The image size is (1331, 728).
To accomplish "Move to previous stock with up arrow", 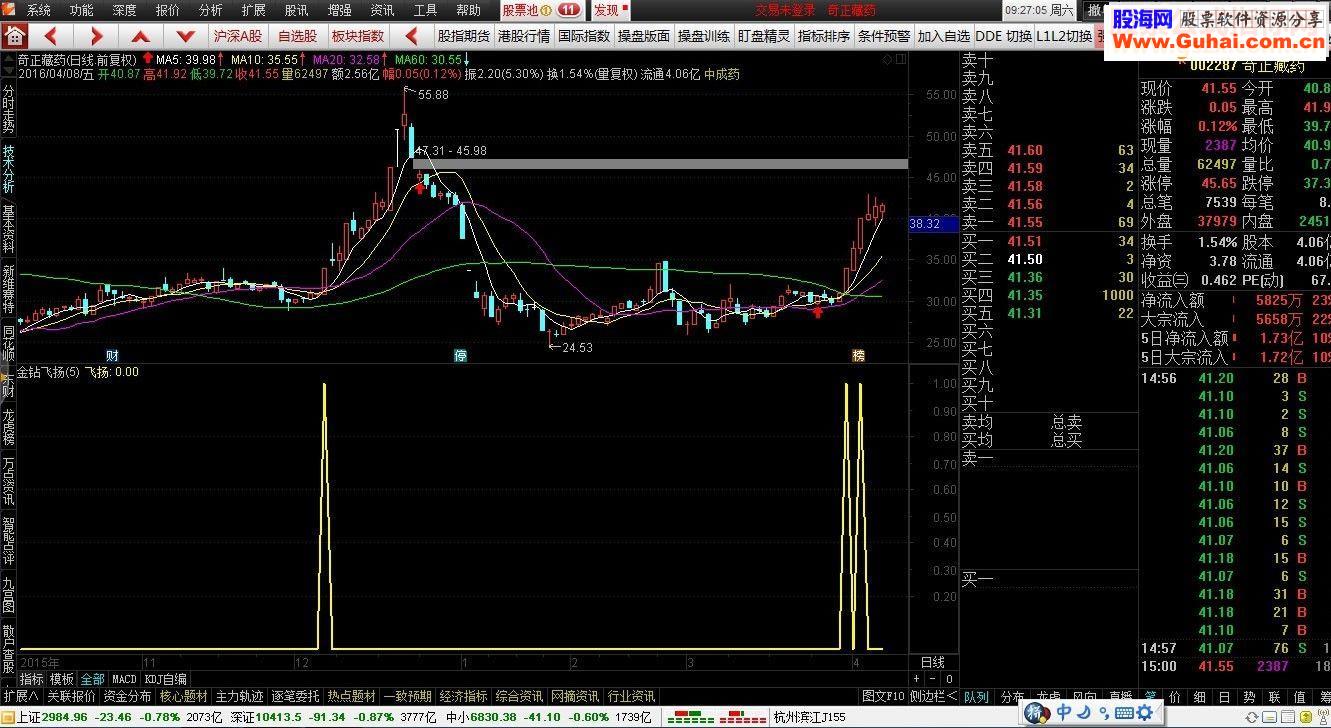I will click(139, 36).
